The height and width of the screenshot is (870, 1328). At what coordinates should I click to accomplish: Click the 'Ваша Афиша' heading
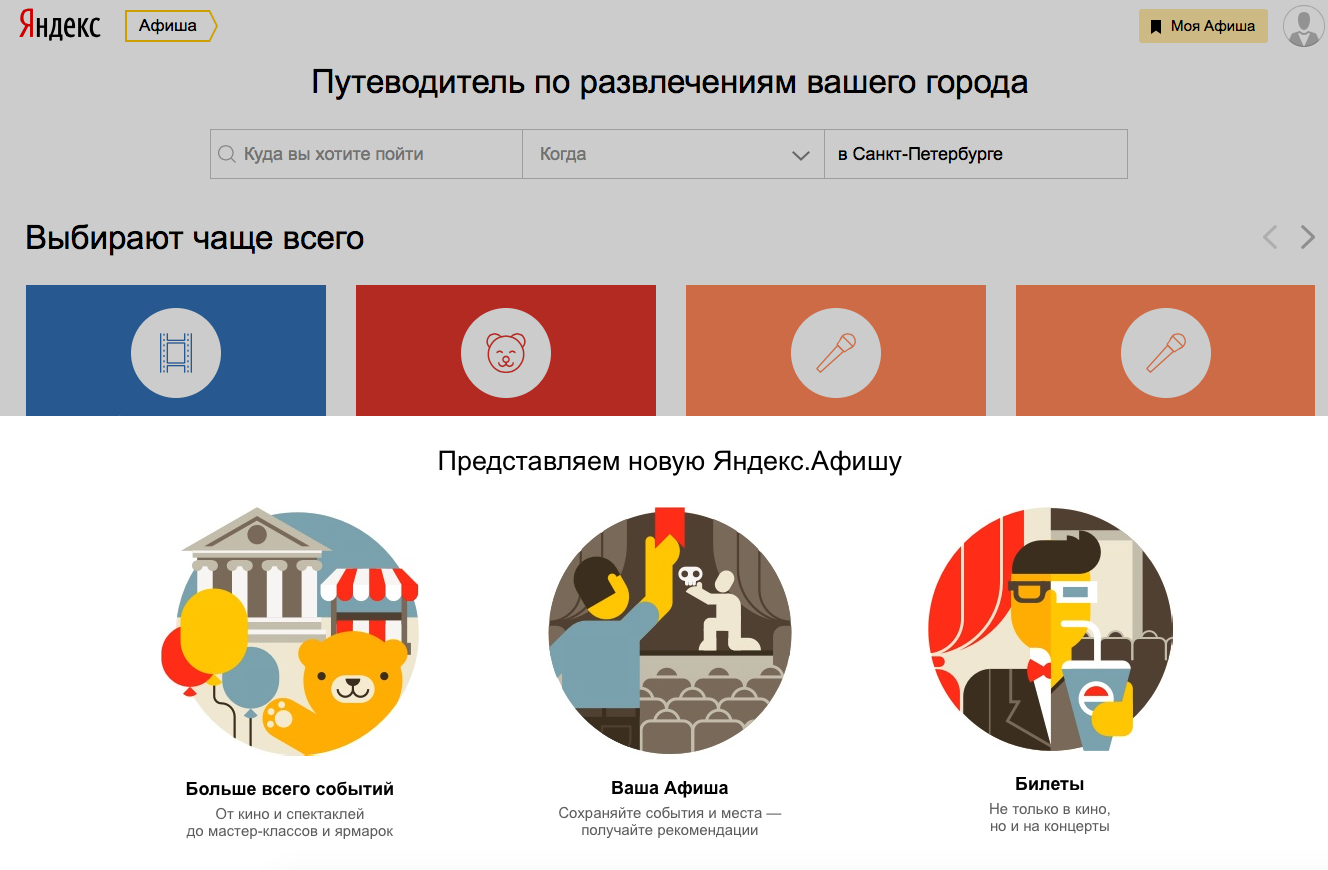click(670, 788)
